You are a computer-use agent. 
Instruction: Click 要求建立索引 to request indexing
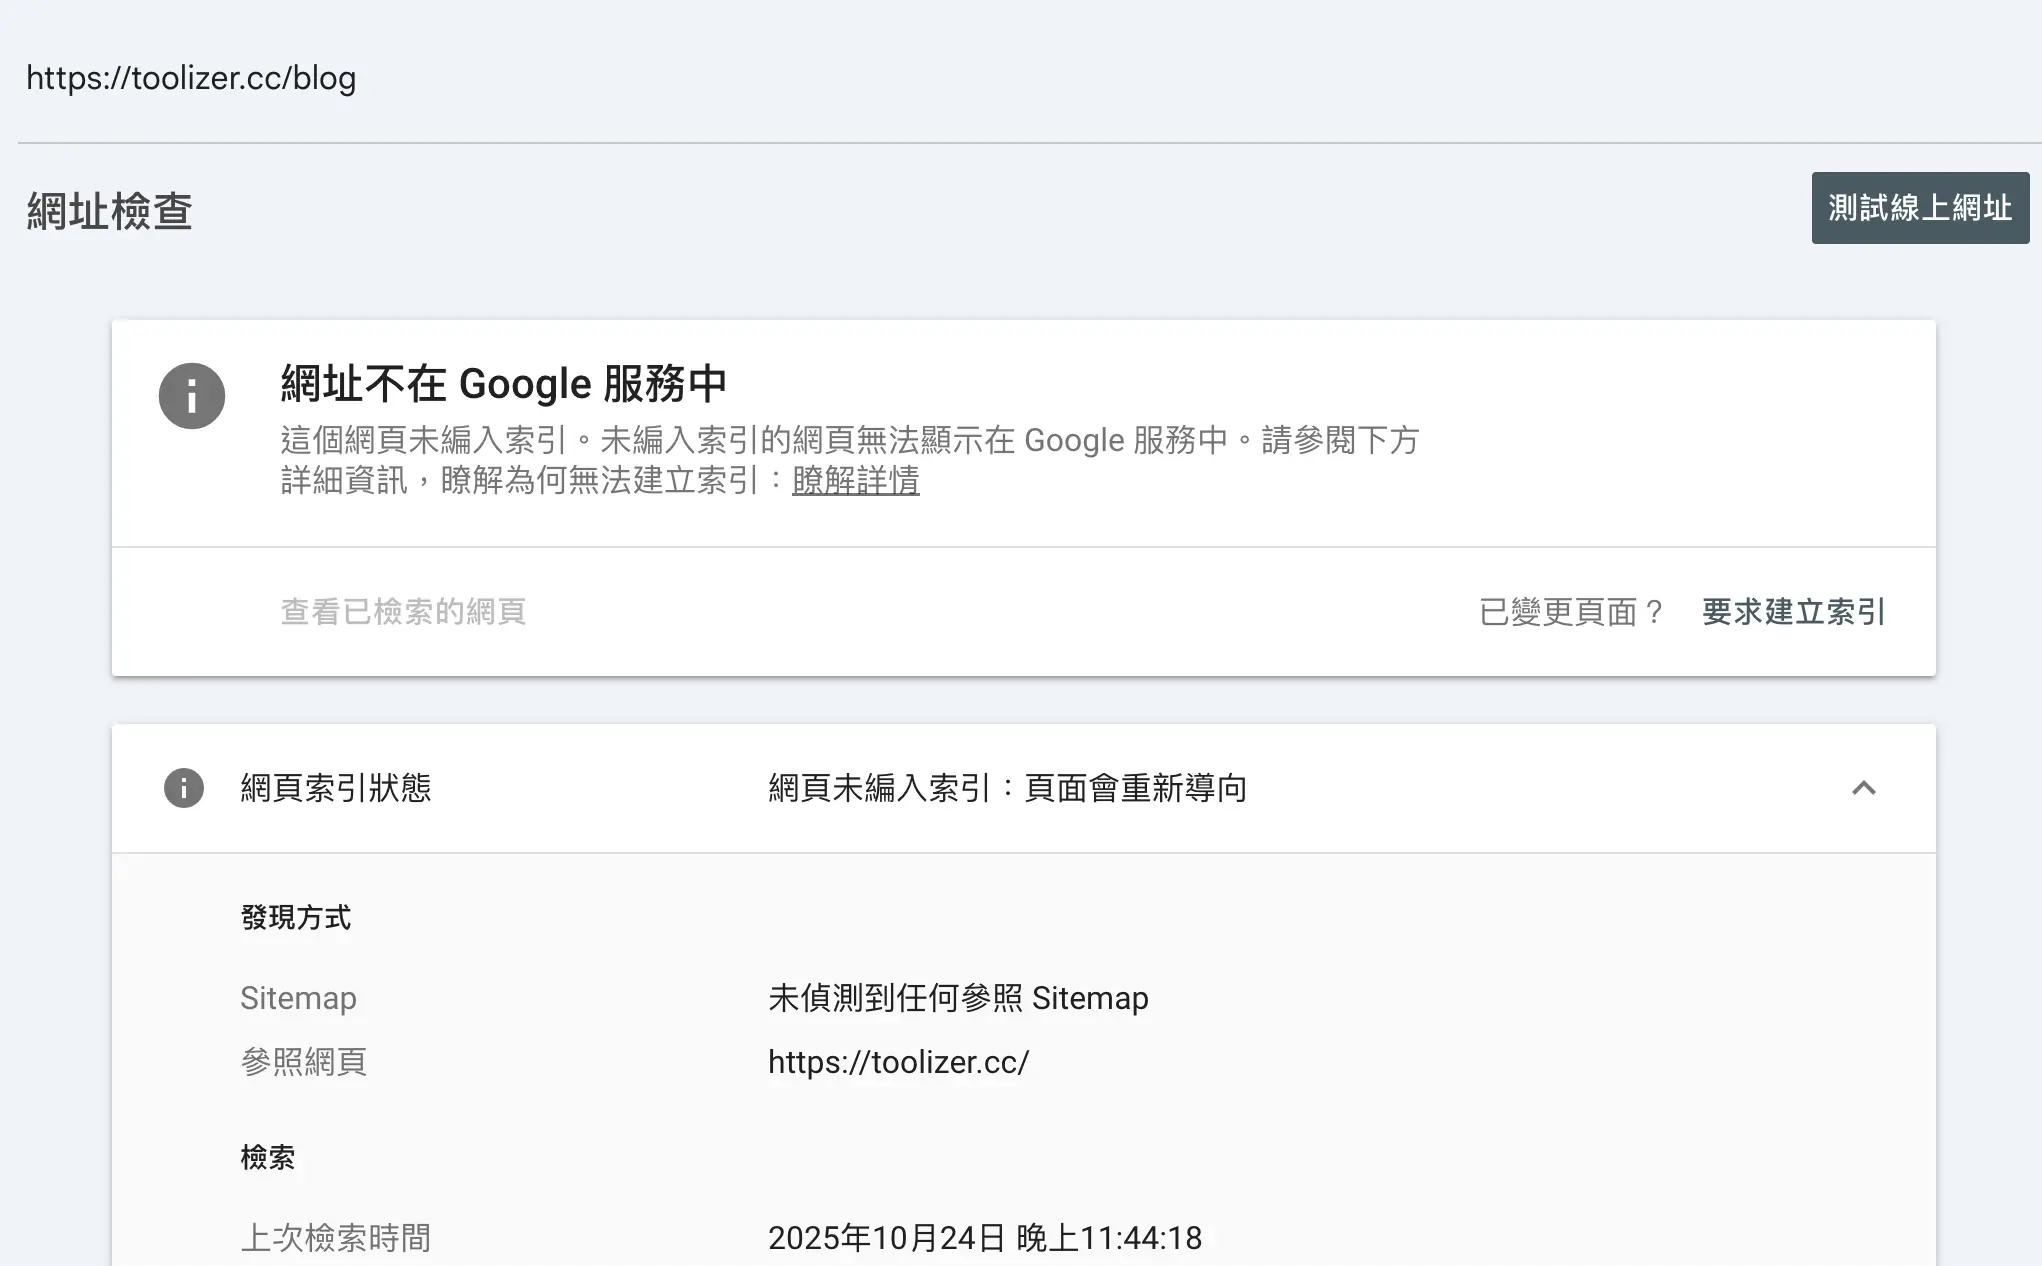pyautogui.click(x=1792, y=612)
